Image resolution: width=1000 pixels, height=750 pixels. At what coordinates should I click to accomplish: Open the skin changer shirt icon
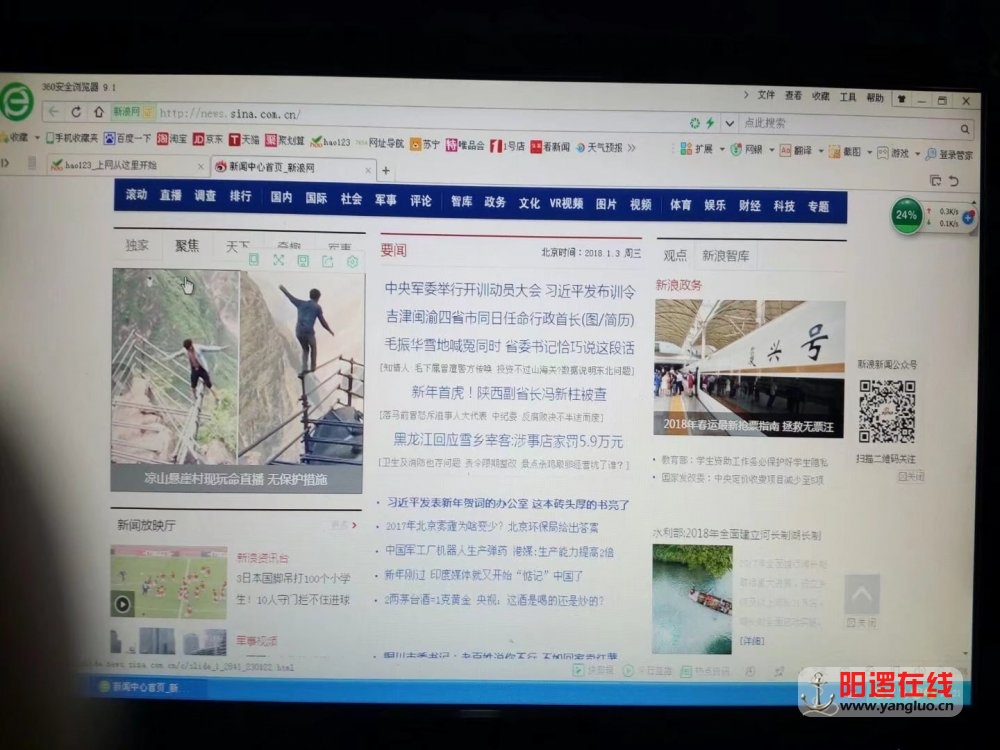(902, 99)
